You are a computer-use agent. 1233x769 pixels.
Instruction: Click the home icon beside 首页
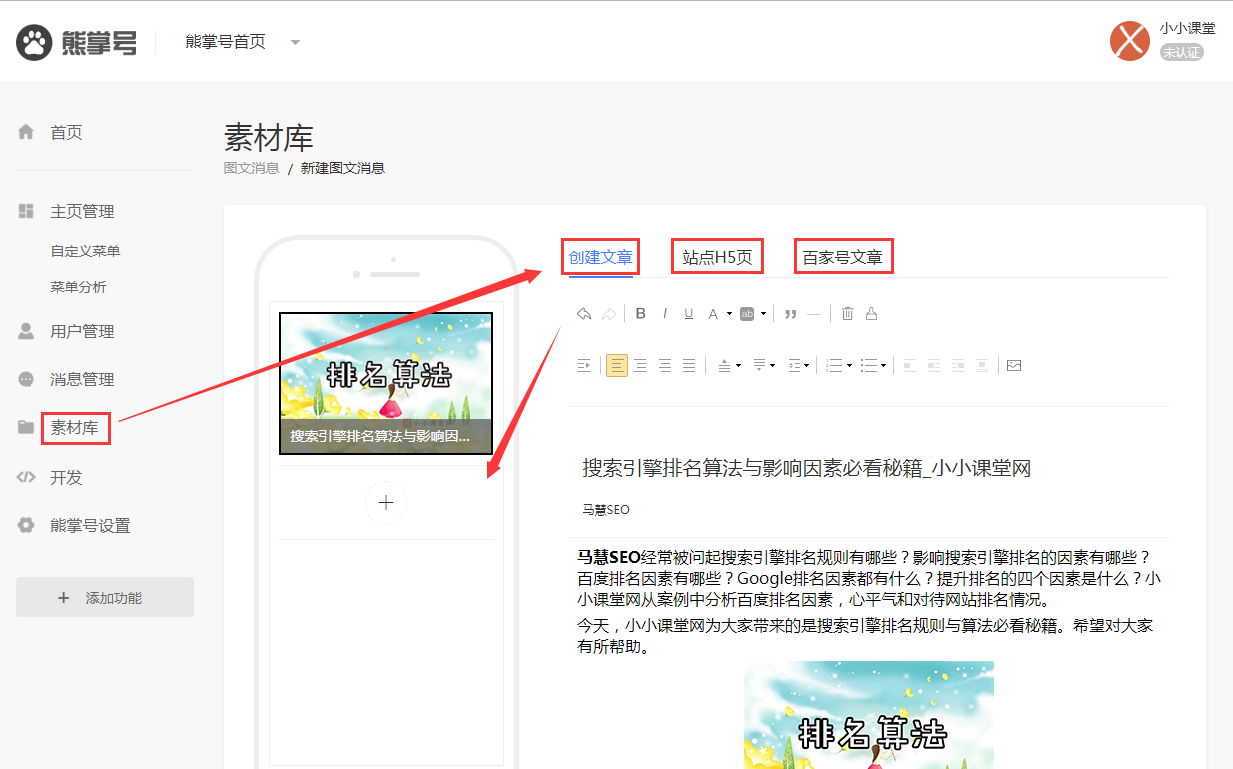[26, 132]
